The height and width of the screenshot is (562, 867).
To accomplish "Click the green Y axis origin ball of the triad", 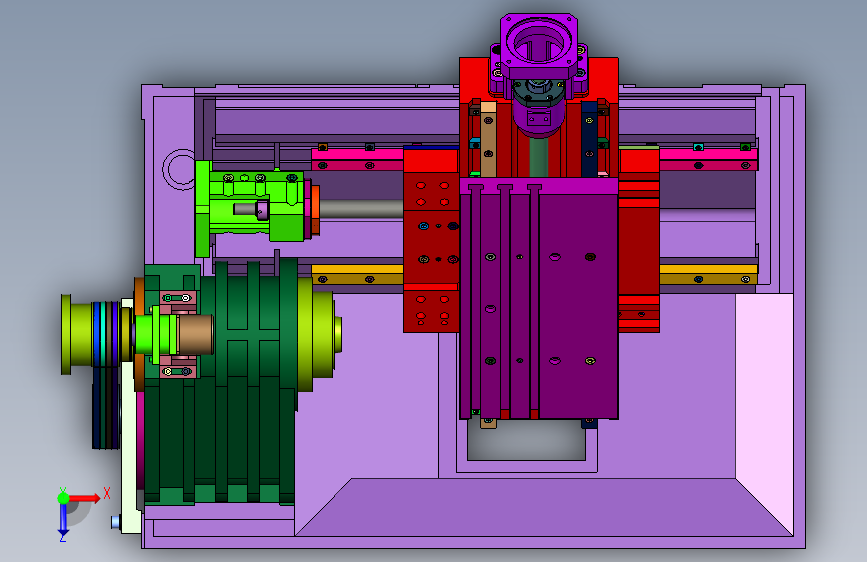I will (63, 498).
